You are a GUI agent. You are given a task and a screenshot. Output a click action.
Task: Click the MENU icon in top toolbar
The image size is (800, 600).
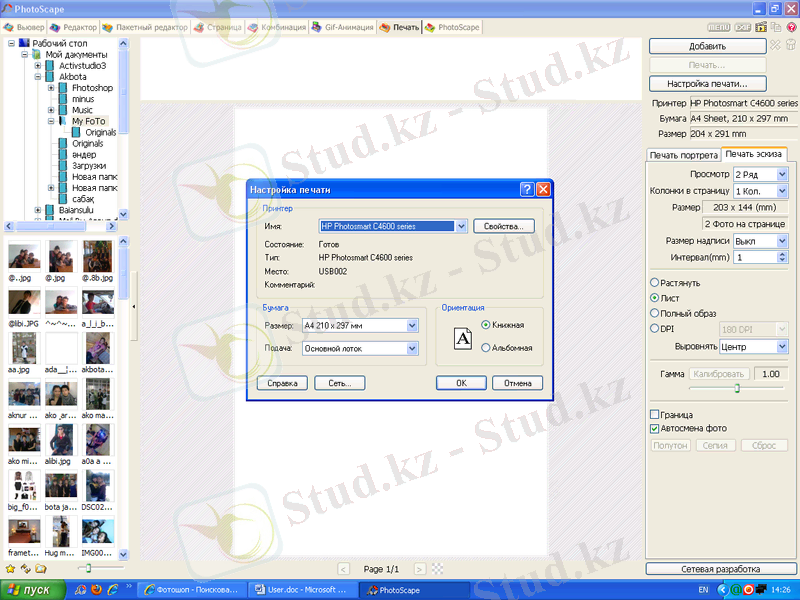(718, 28)
